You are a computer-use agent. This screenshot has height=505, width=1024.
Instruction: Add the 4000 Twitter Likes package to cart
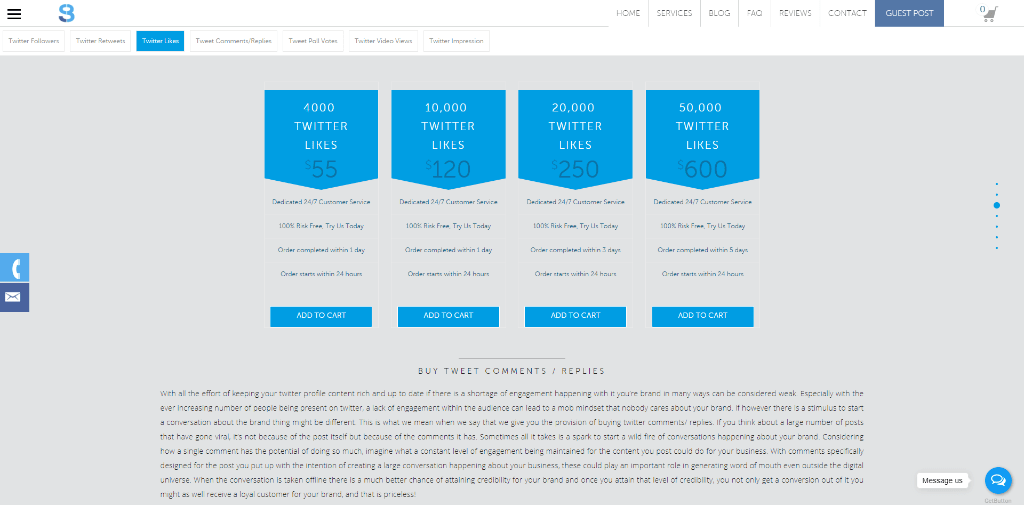coord(321,316)
